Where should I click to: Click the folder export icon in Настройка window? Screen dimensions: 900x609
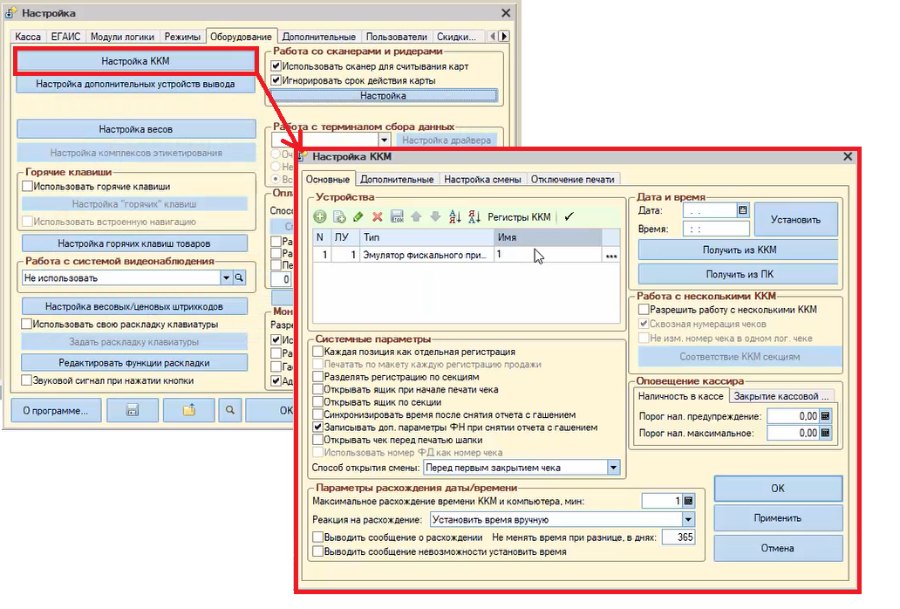189,410
